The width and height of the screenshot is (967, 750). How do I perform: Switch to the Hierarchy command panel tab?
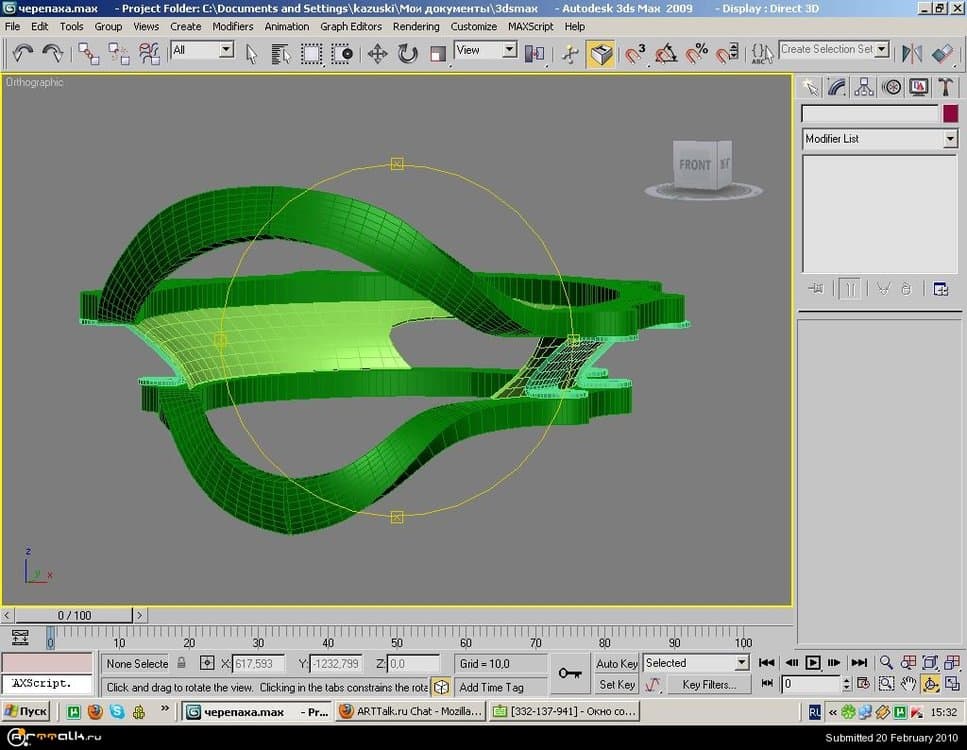pos(863,87)
